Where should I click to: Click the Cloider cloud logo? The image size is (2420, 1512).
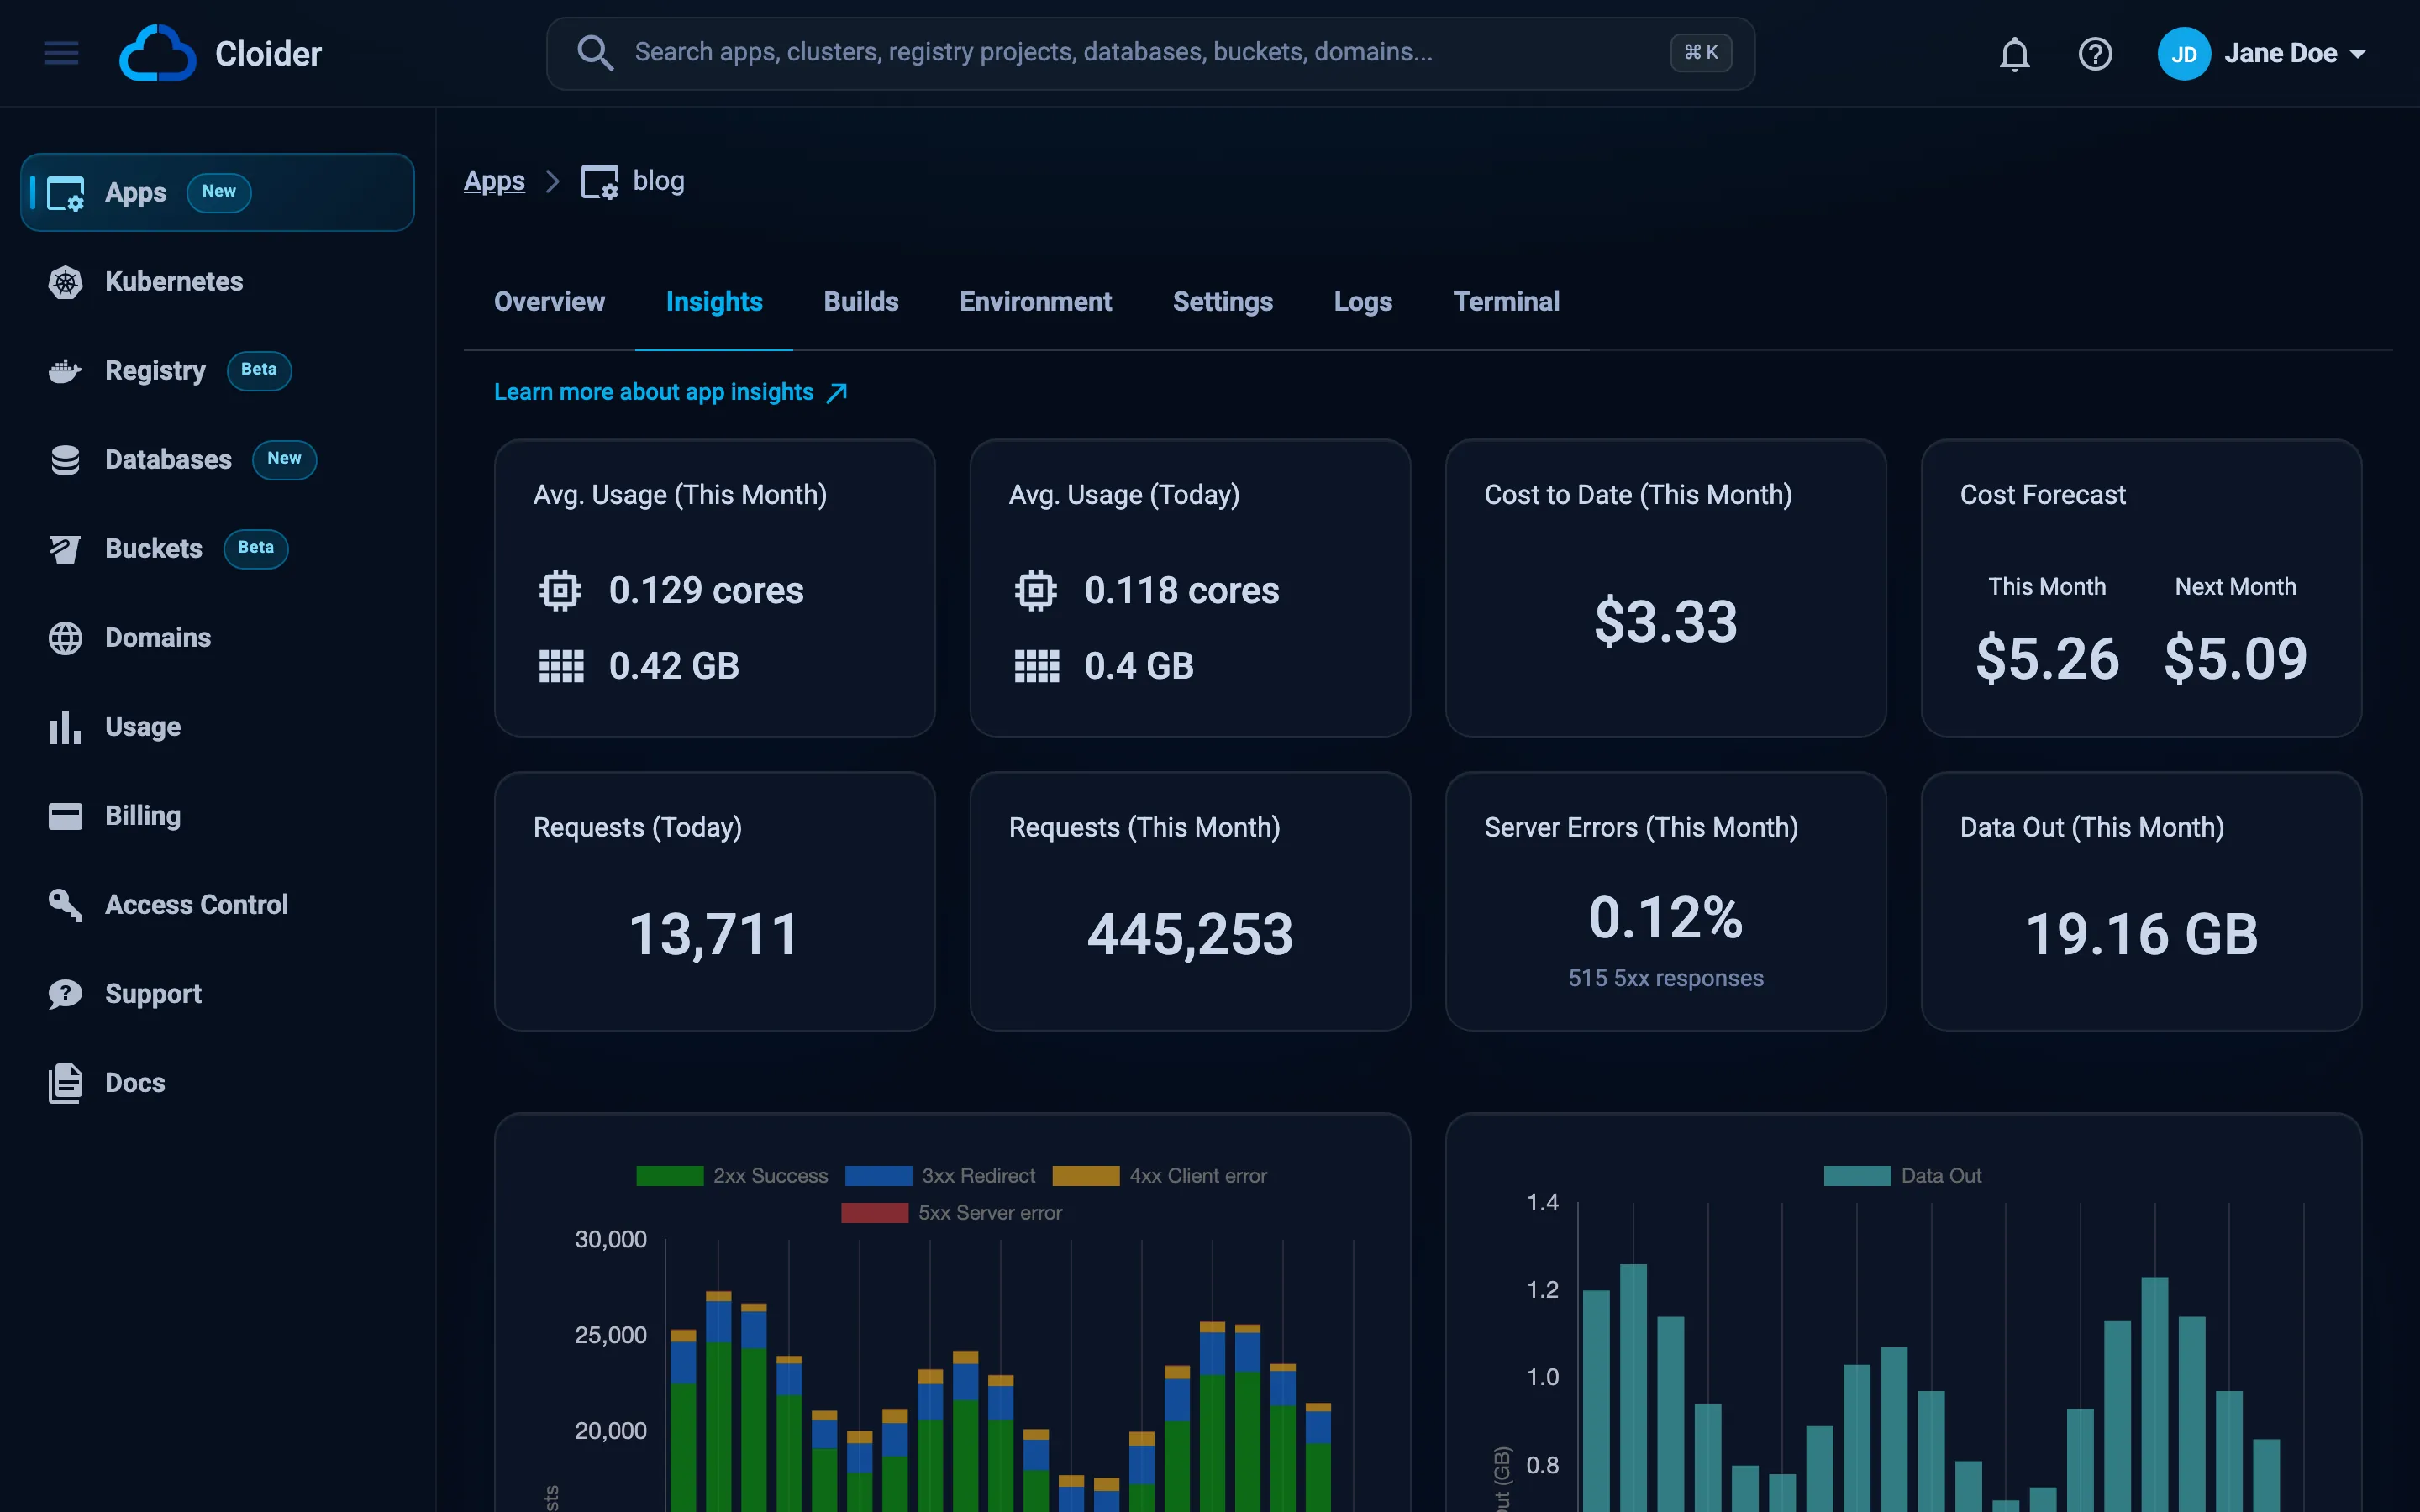click(x=157, y=53)
